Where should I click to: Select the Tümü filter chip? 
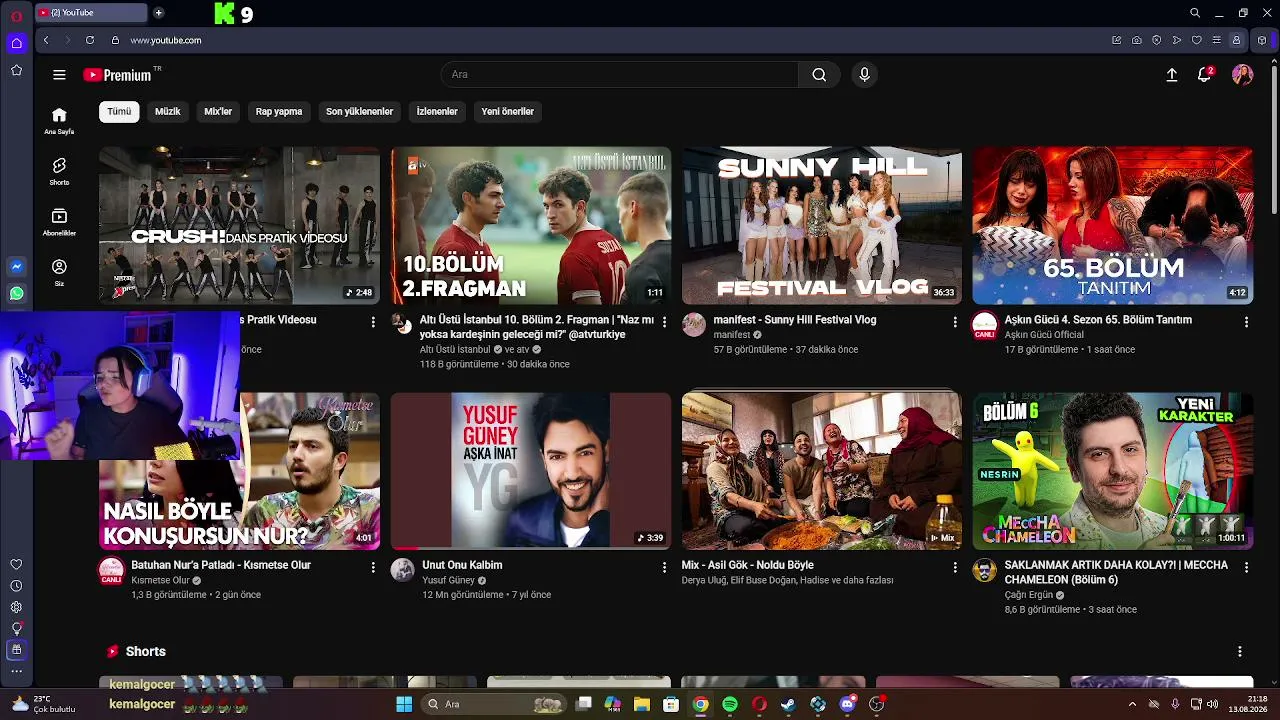[x=119, y=111]
